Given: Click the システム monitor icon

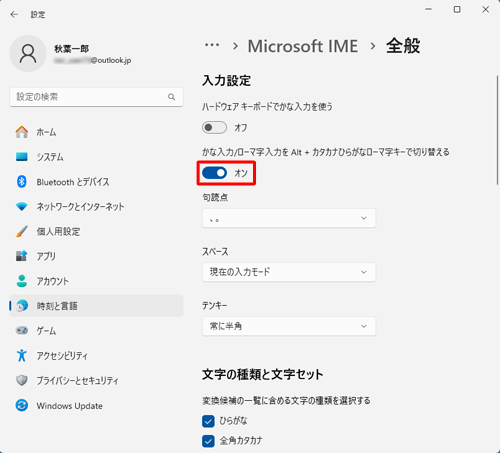Looking at the screenshot, I should pos(22,157).
